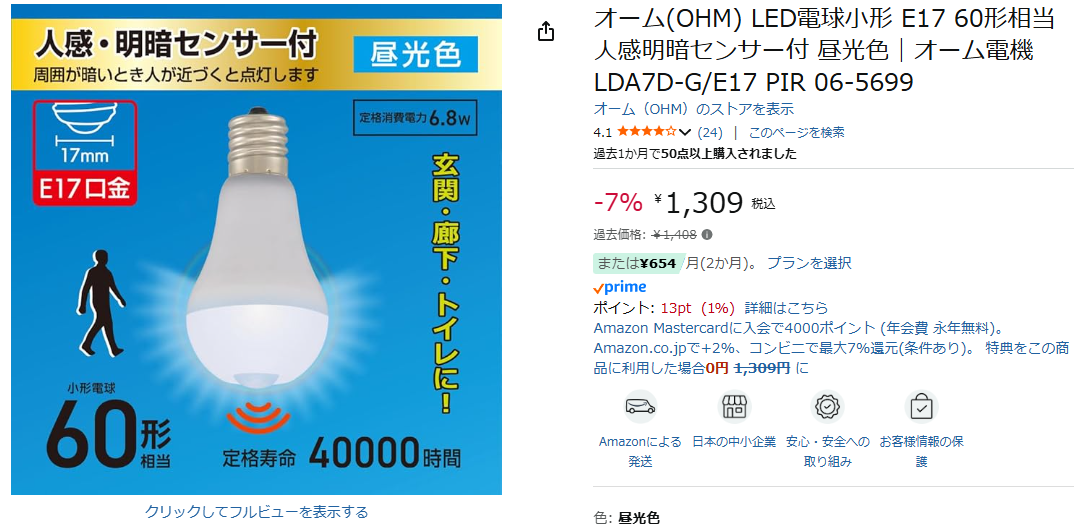This screenshot has width=1075, height=529.
Task: Click the Amazonによる発送 truck icon
Action: click(x=640, y=407)
